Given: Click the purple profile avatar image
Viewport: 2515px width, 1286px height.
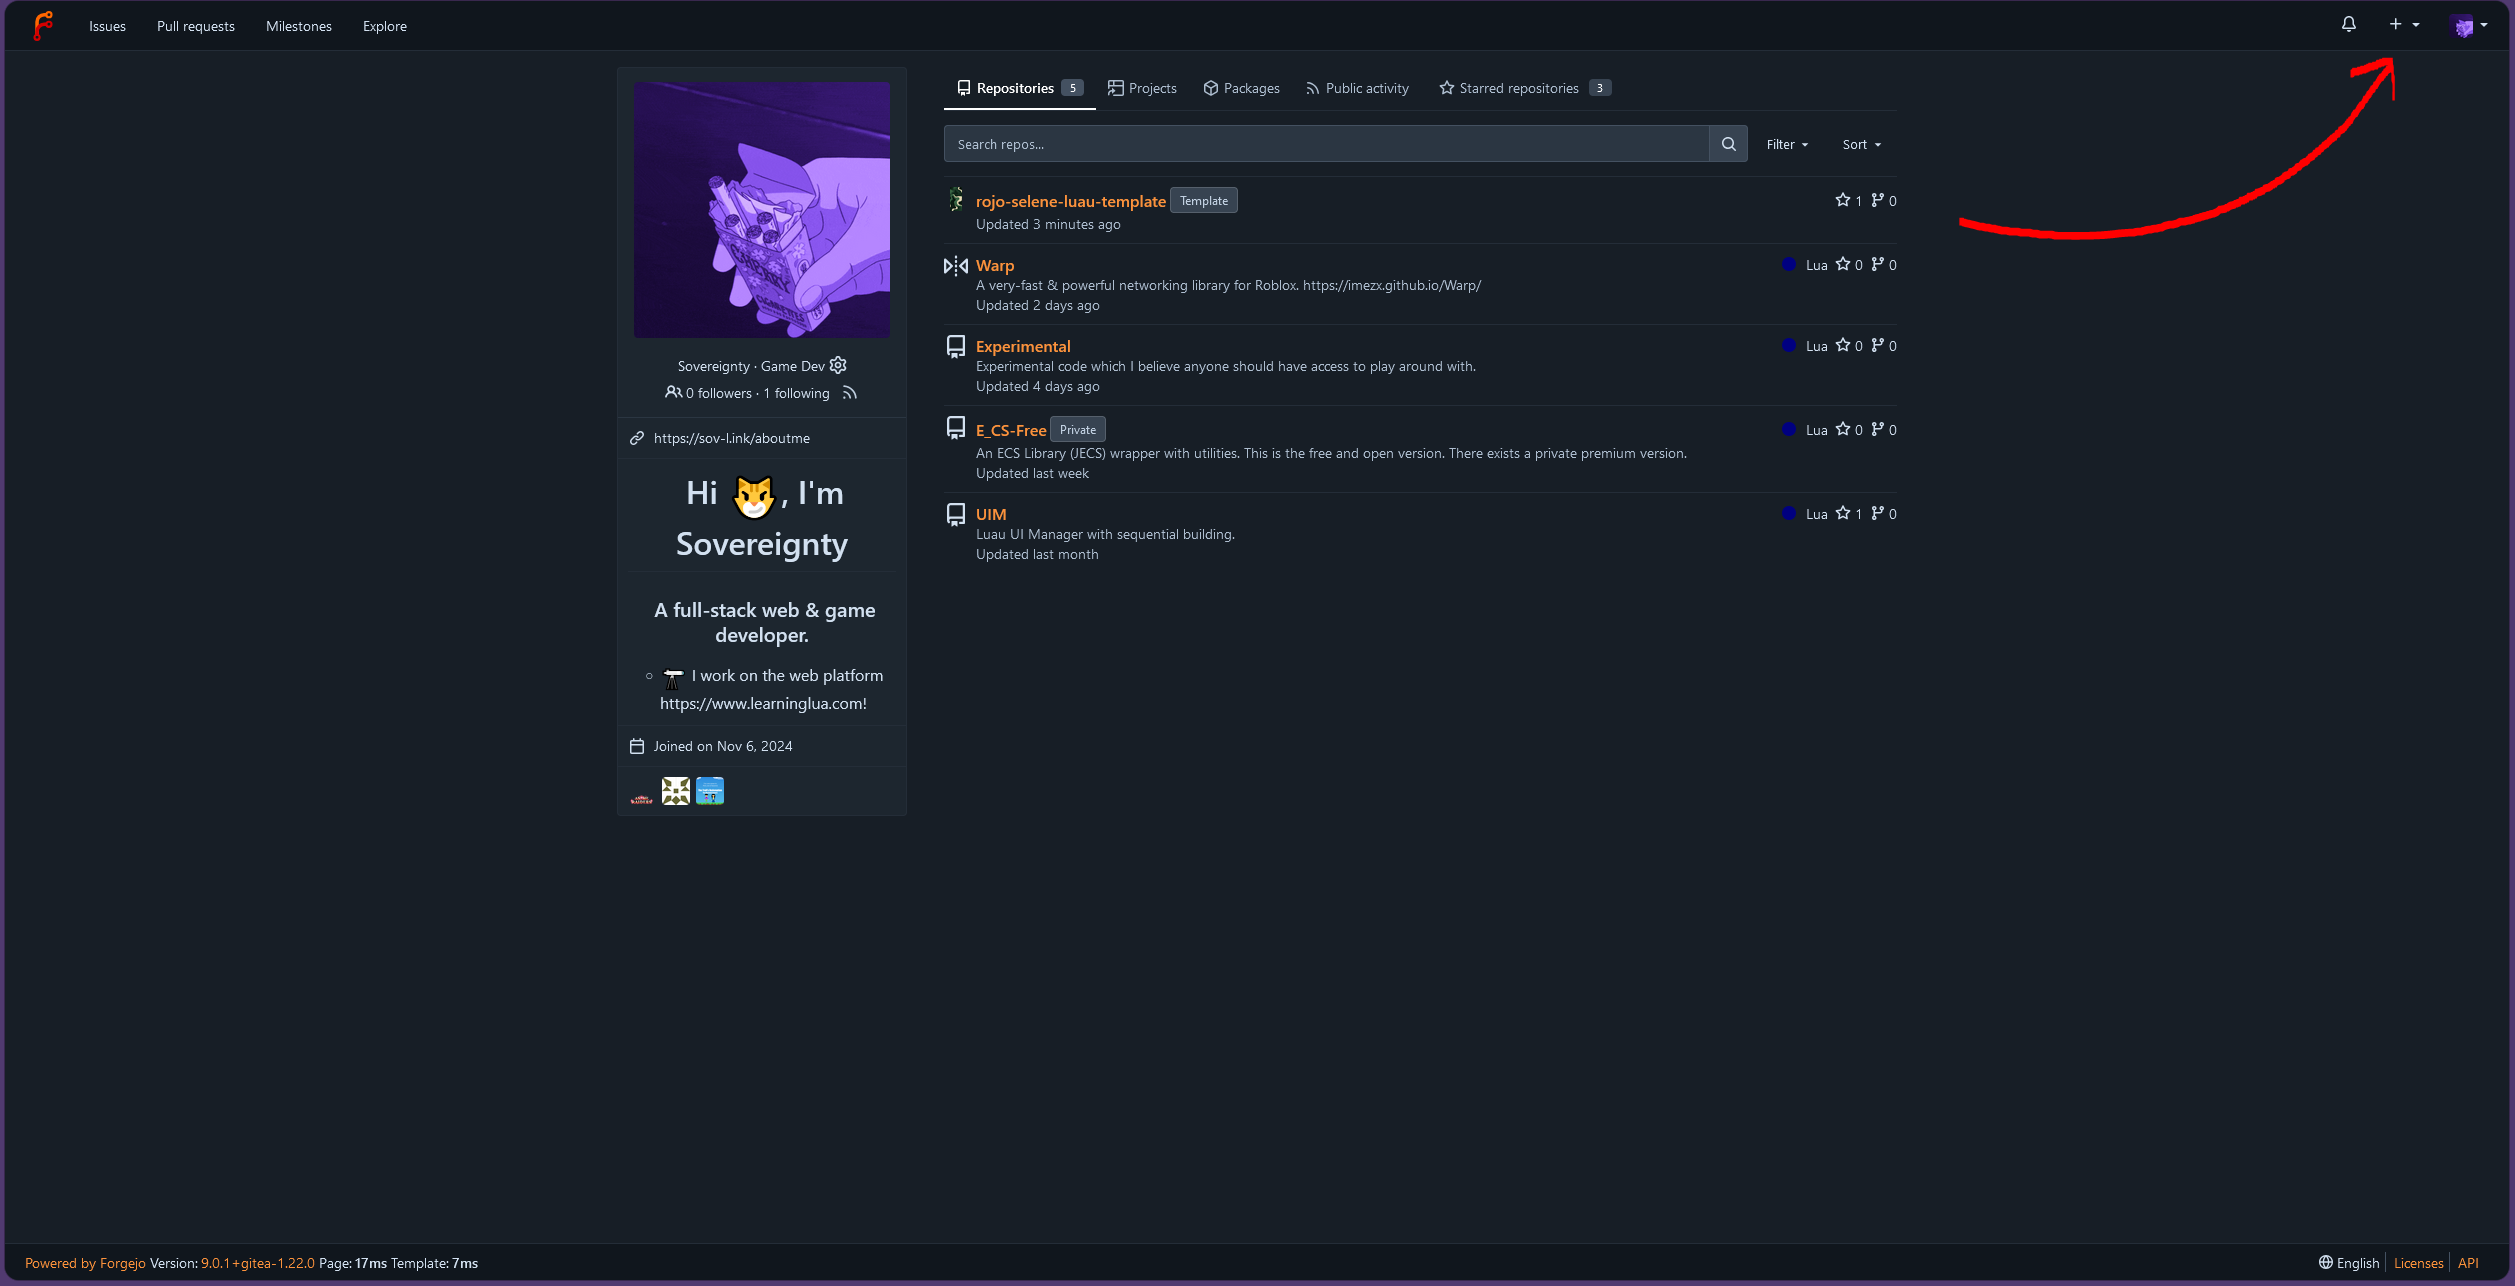Looking at the screenshot, I should [762, 210].
